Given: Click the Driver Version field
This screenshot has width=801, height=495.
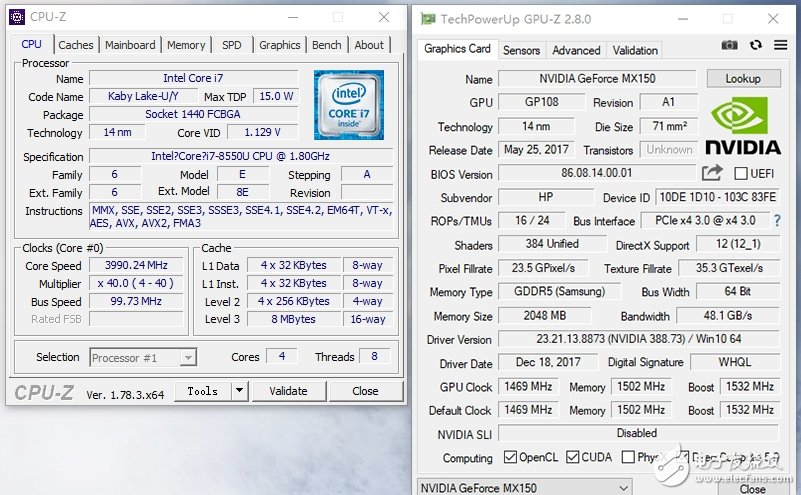Looking at the screenshot, I should point(639,339).
